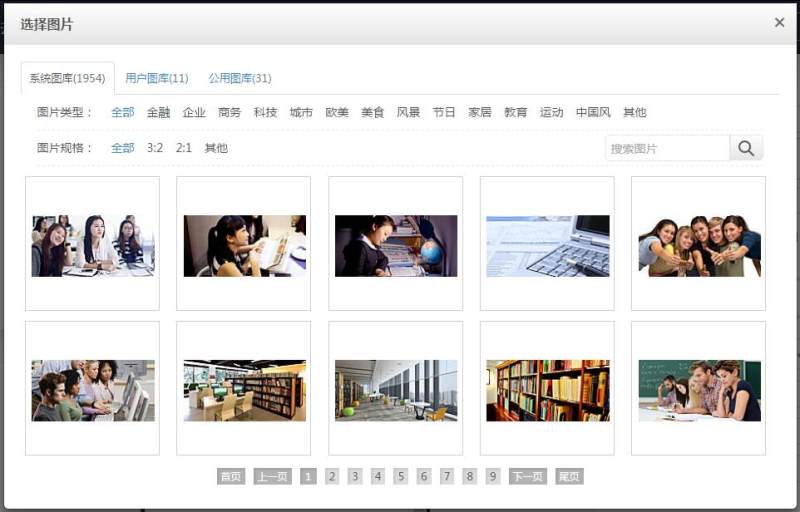This screenshot has width=800, height=512.
Task: Select the girl with globe thumbnail
Action: pyautogui.click(x=395, y=244)
